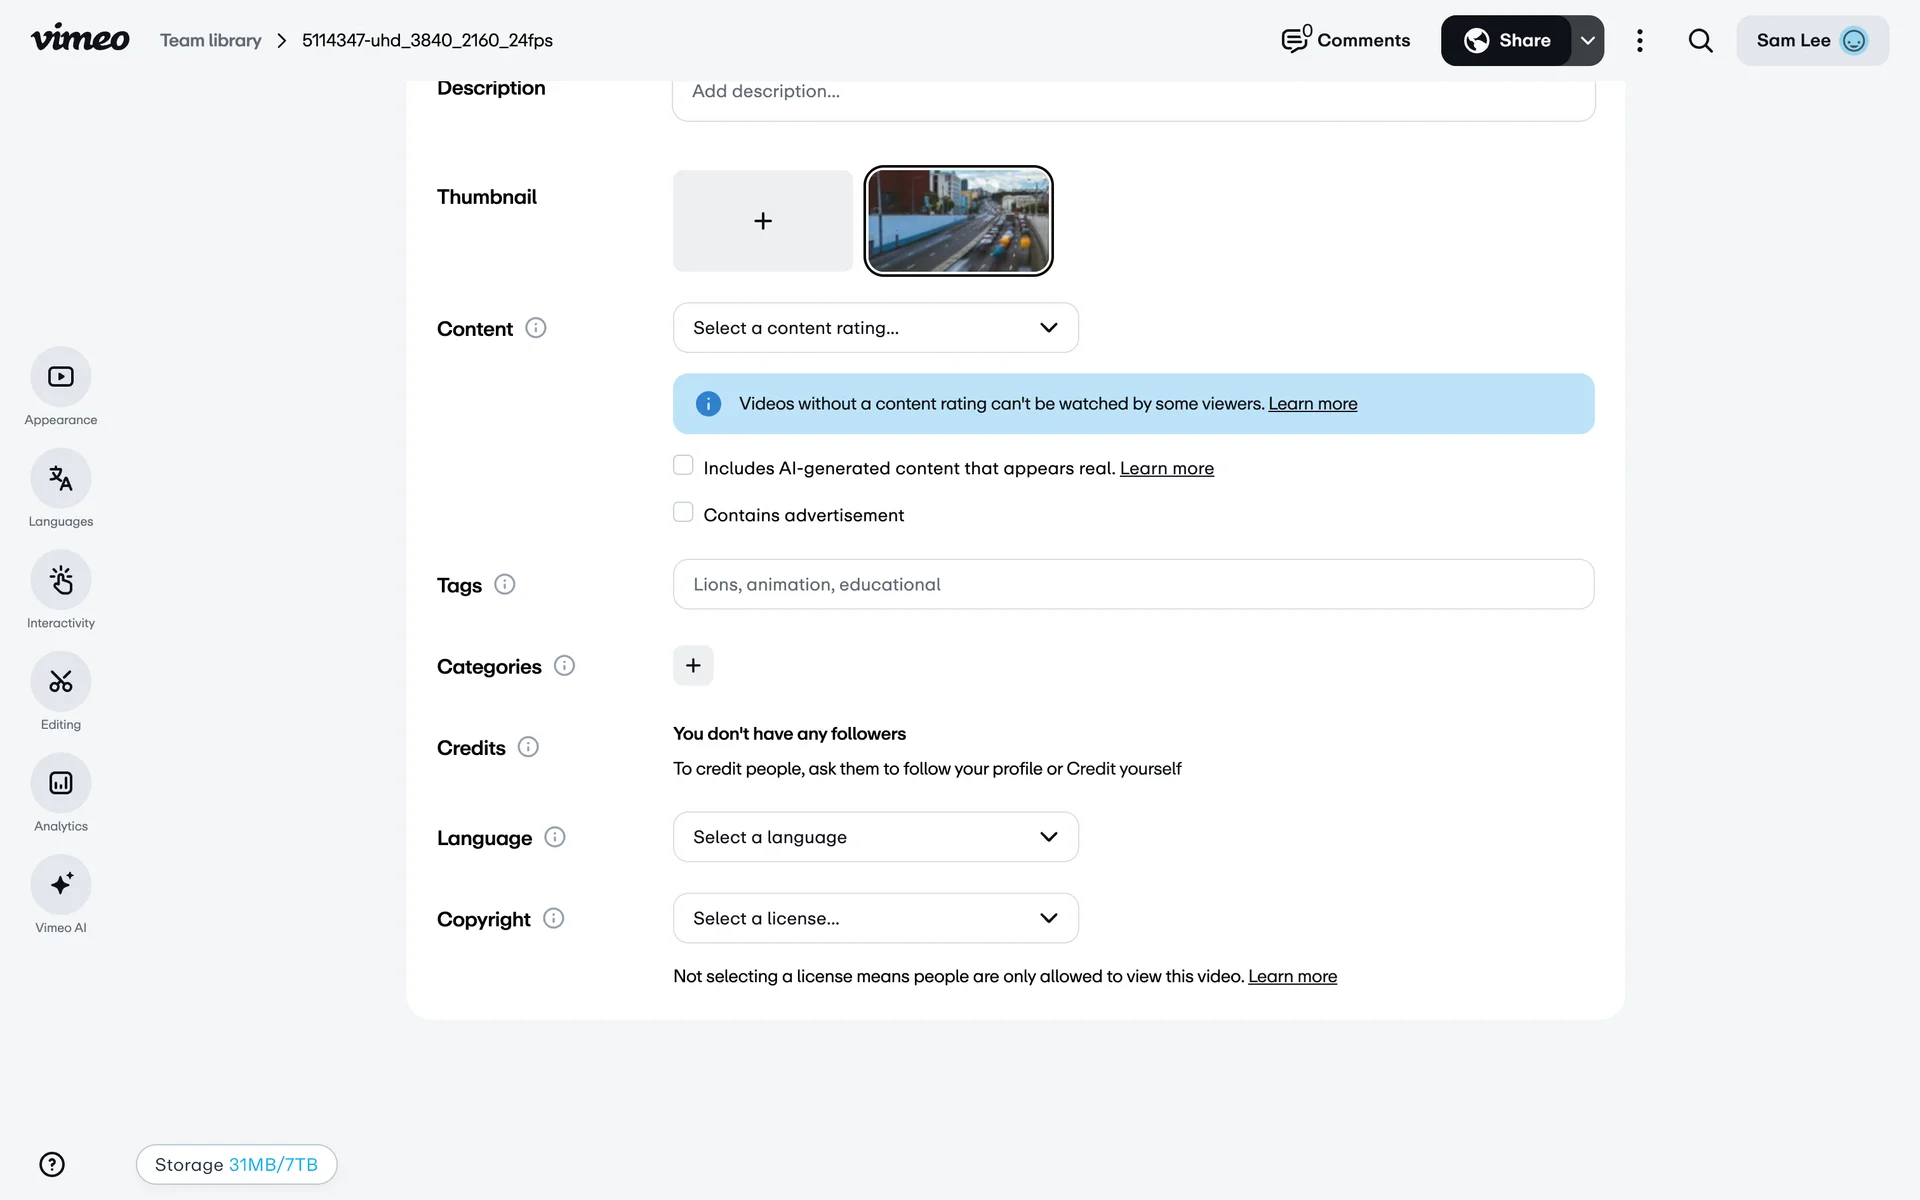This screenshot has height=1200, width=1920.
Task: Open the Interactivity tool icon
Action: (x=61, y=580)
